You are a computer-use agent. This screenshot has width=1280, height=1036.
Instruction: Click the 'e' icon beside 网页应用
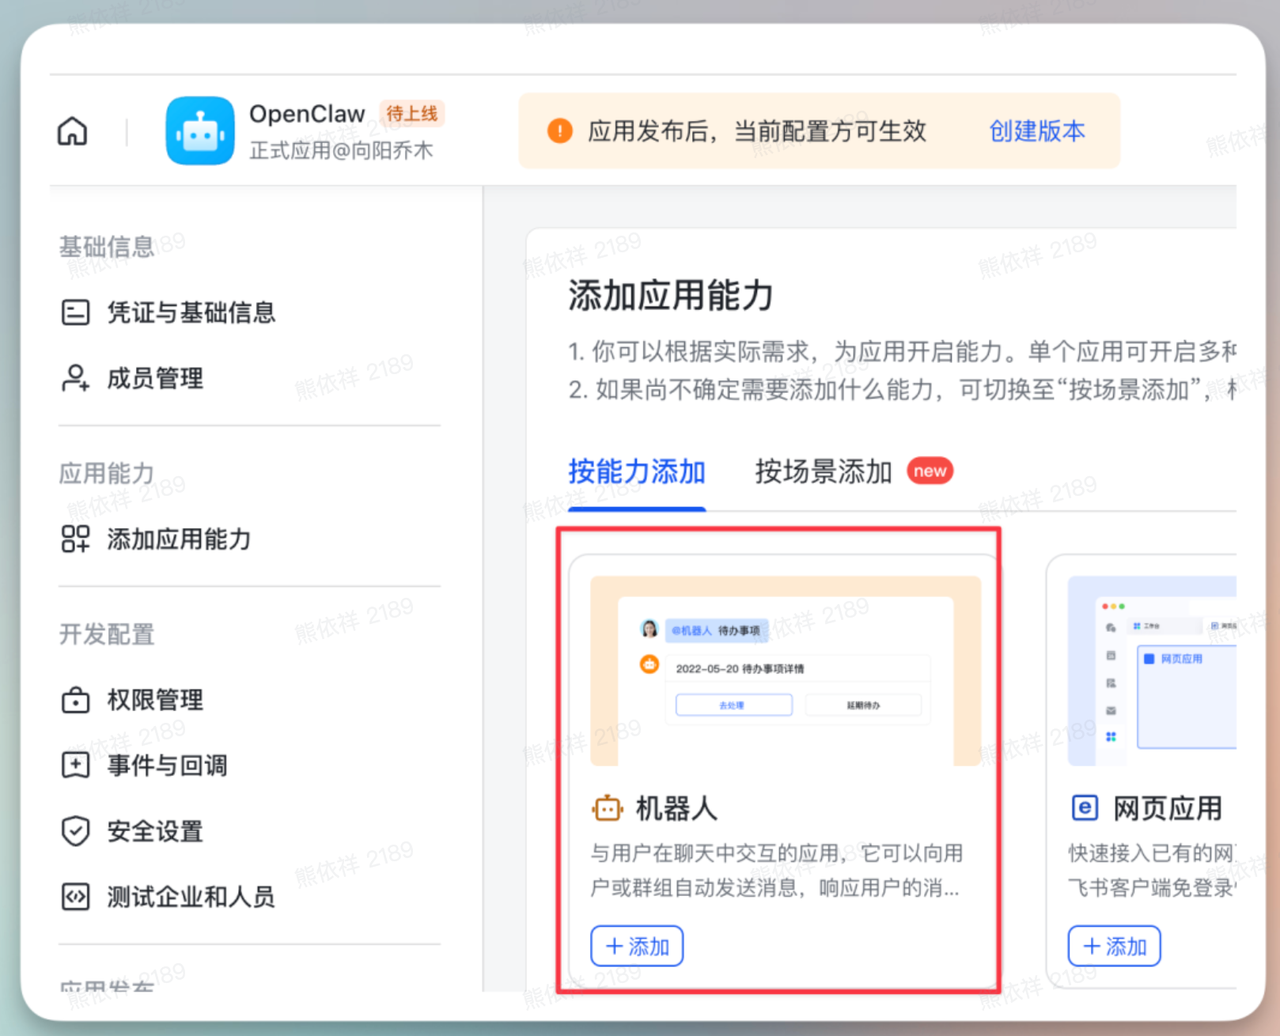pos(1085,808)
